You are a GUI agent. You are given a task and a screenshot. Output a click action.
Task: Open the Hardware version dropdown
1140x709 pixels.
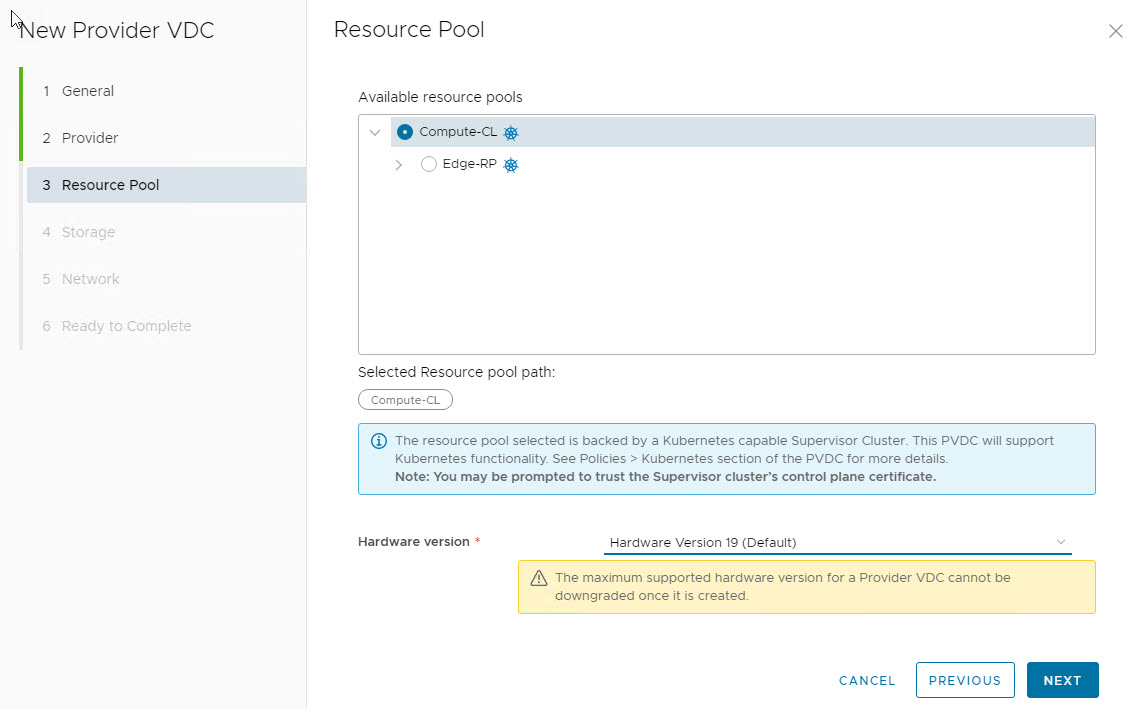(x=837, y=542)
